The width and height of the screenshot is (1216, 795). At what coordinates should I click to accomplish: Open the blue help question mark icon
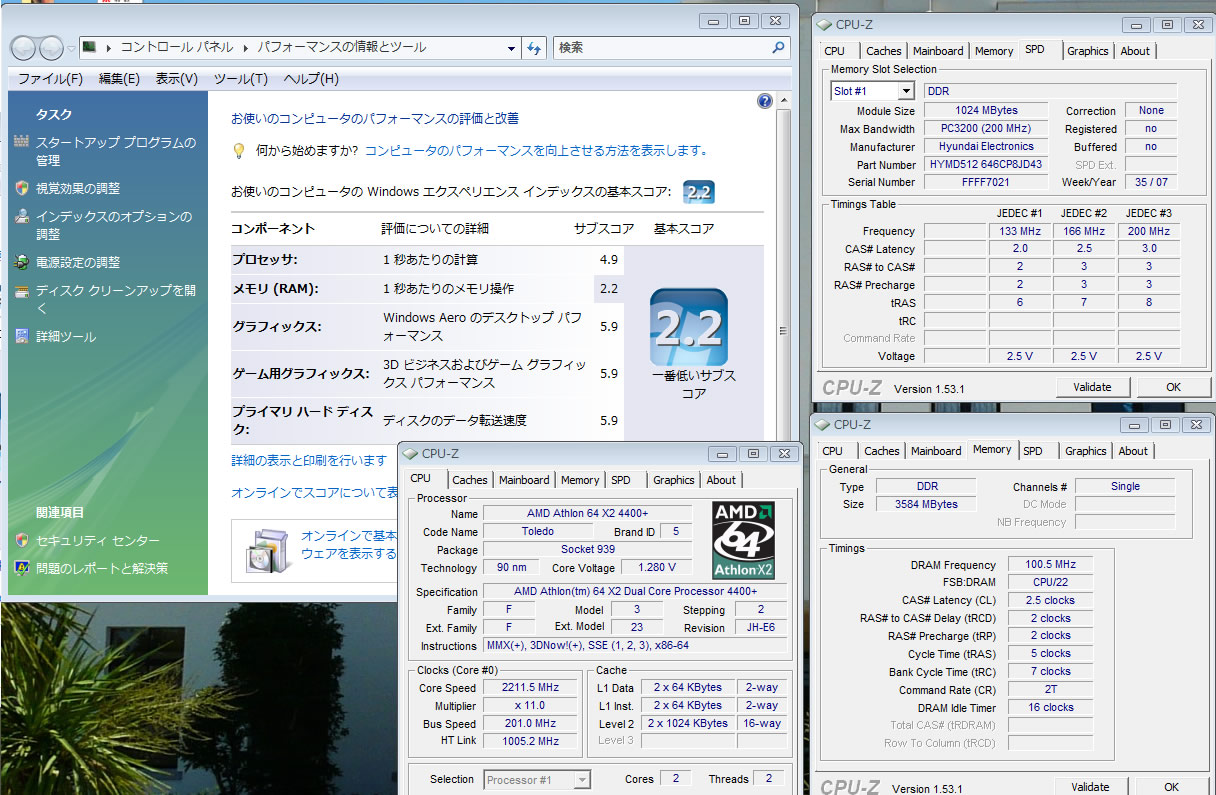coord(765,100)
